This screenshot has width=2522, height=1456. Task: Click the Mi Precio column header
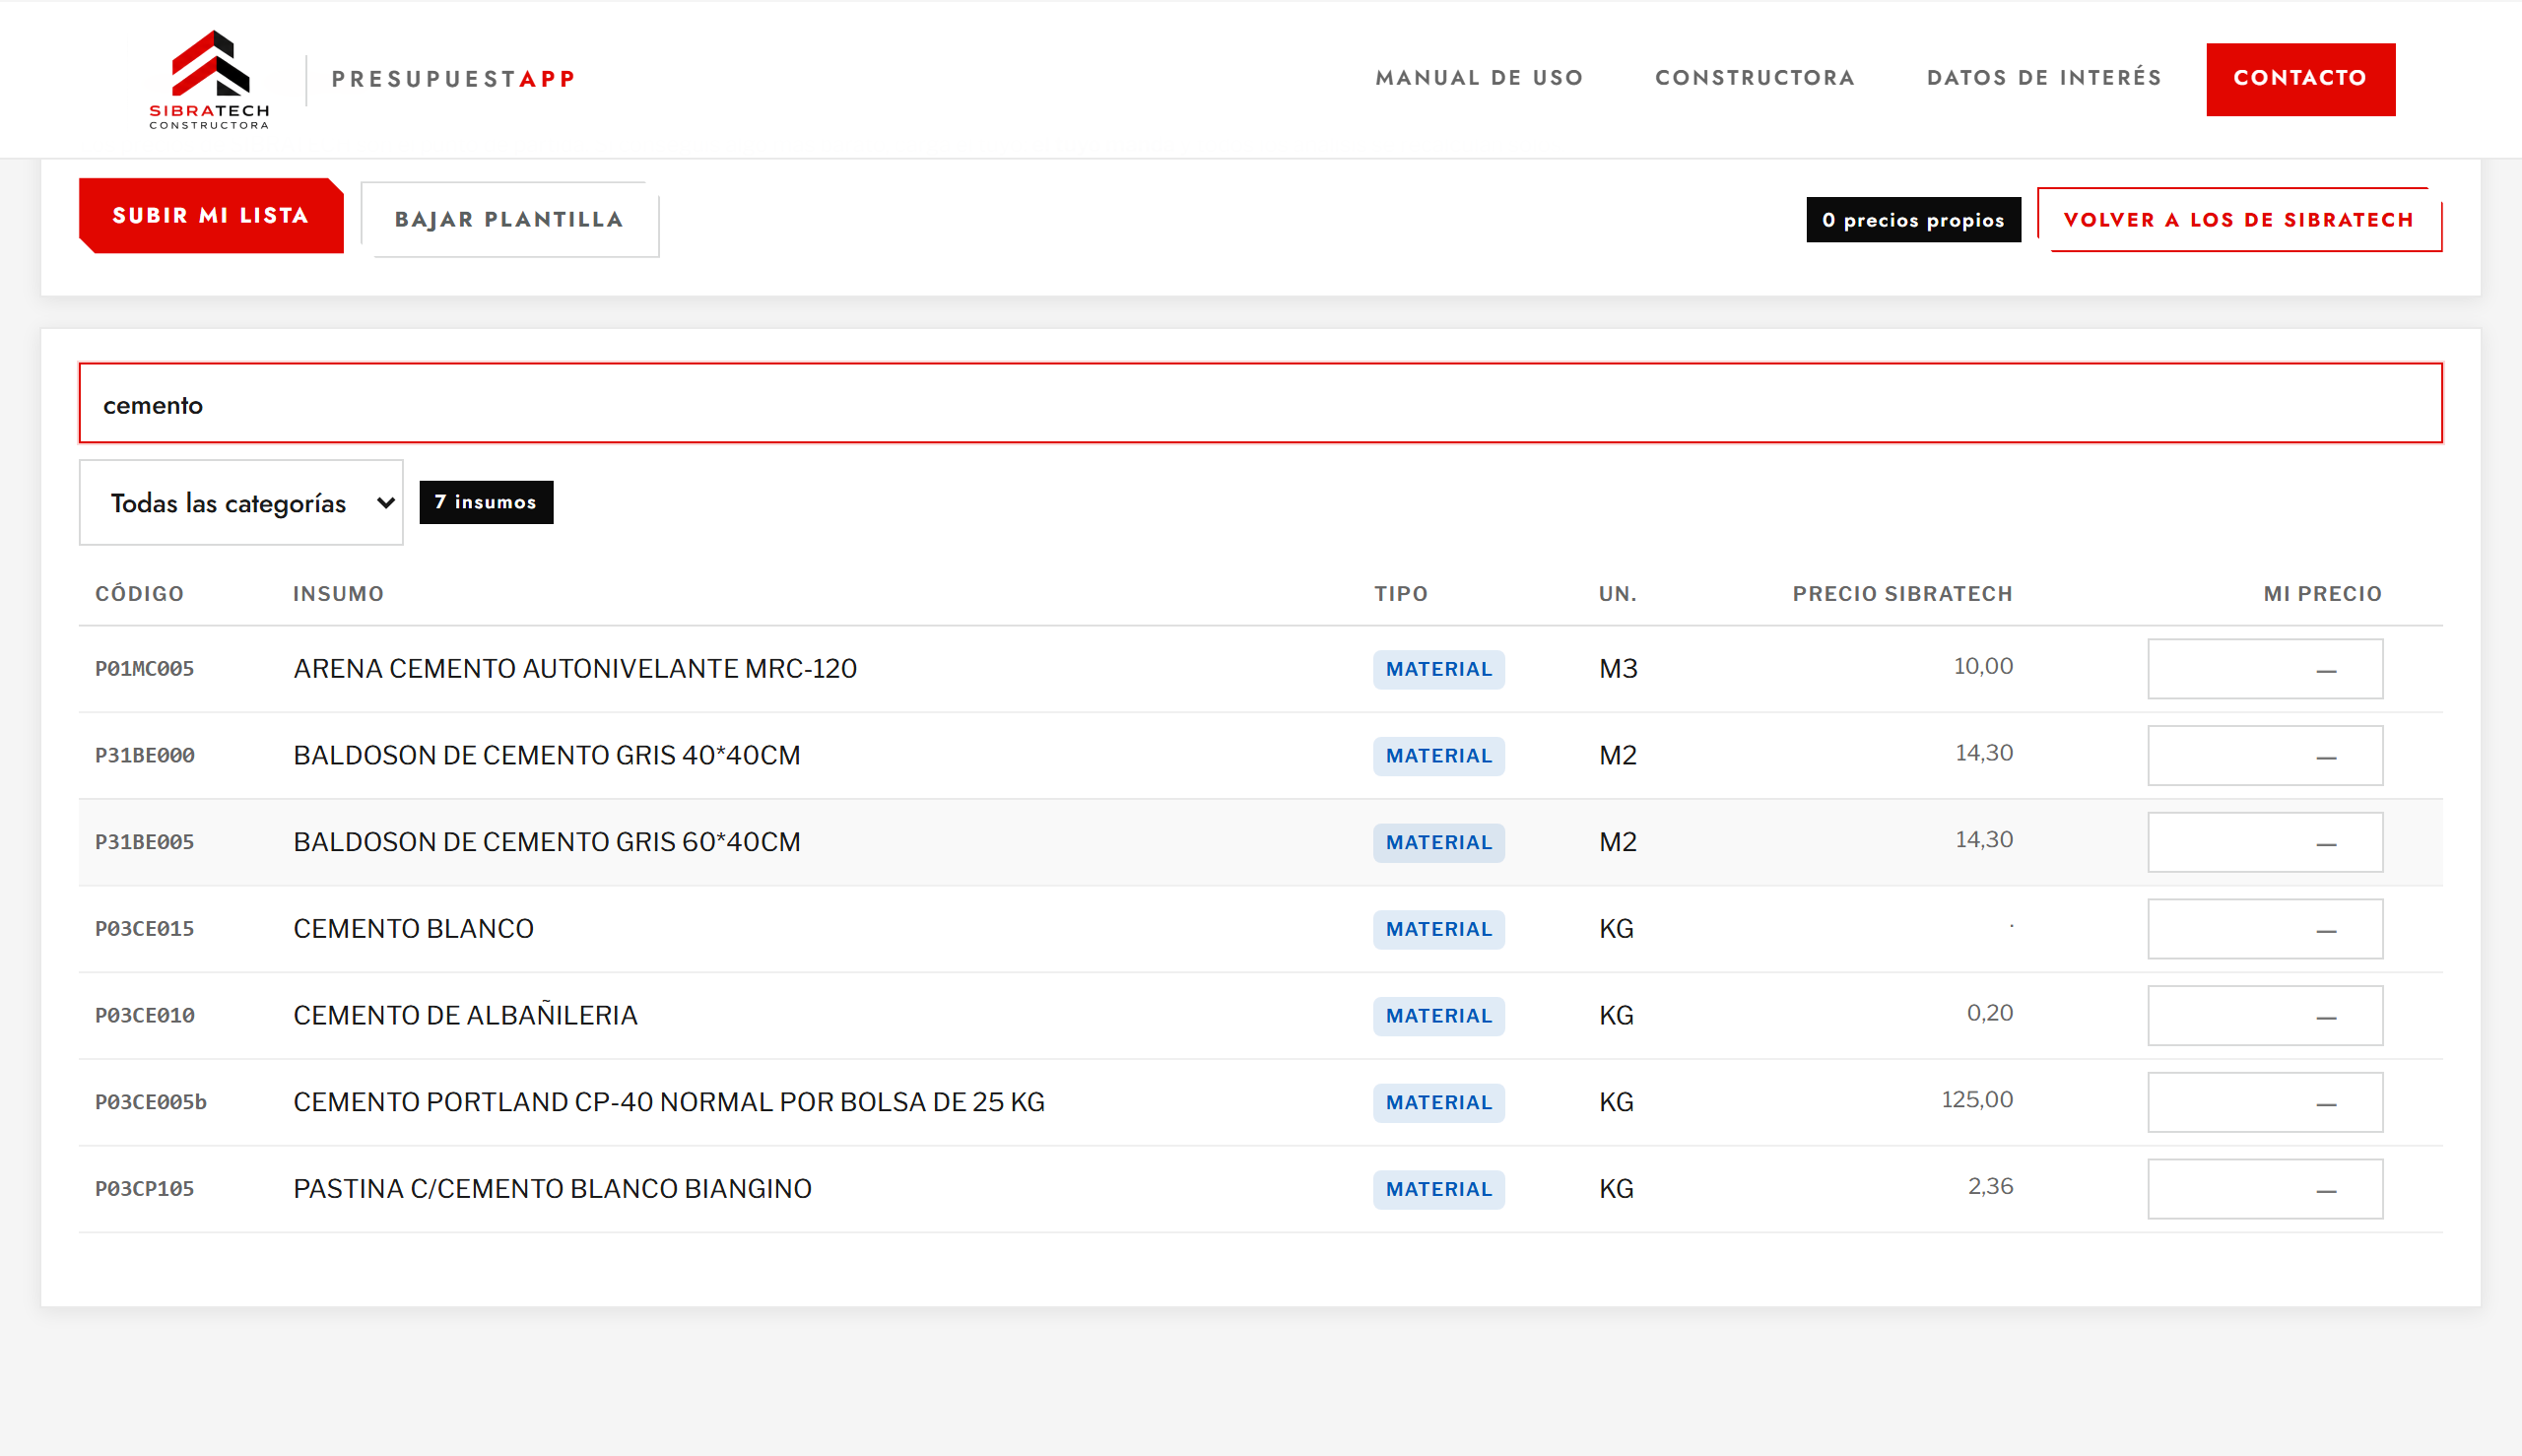[x=2322, y=594]
